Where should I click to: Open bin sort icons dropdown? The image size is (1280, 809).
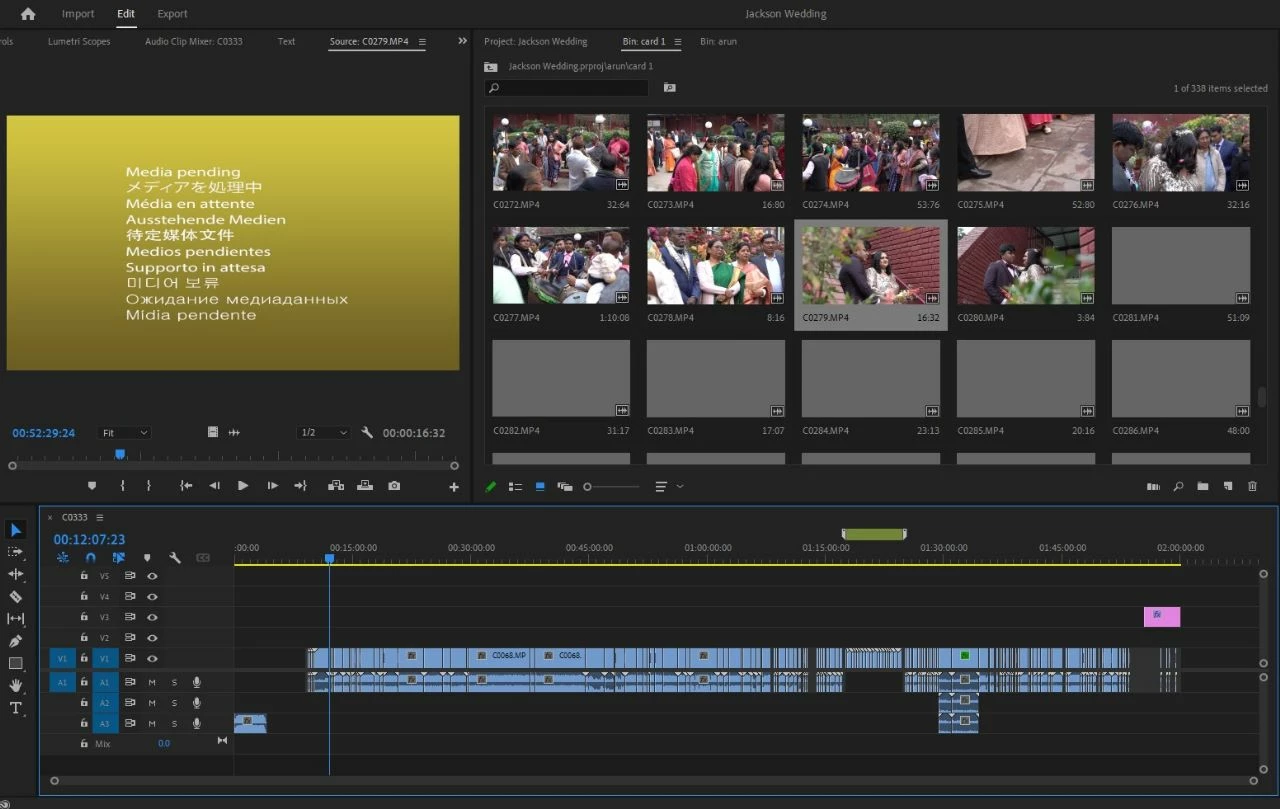click(668, 487)
